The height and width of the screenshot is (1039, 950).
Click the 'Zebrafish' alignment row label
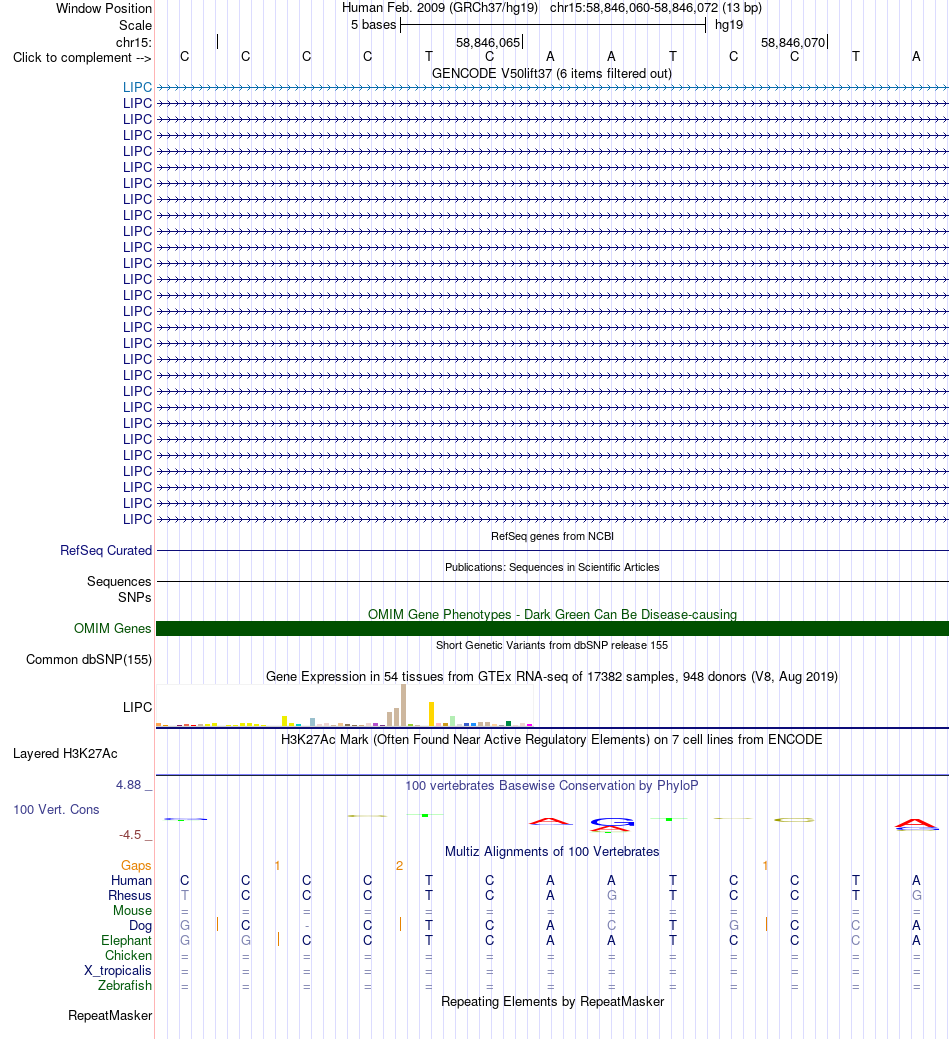pyautogui.click(x=125, y=985)
